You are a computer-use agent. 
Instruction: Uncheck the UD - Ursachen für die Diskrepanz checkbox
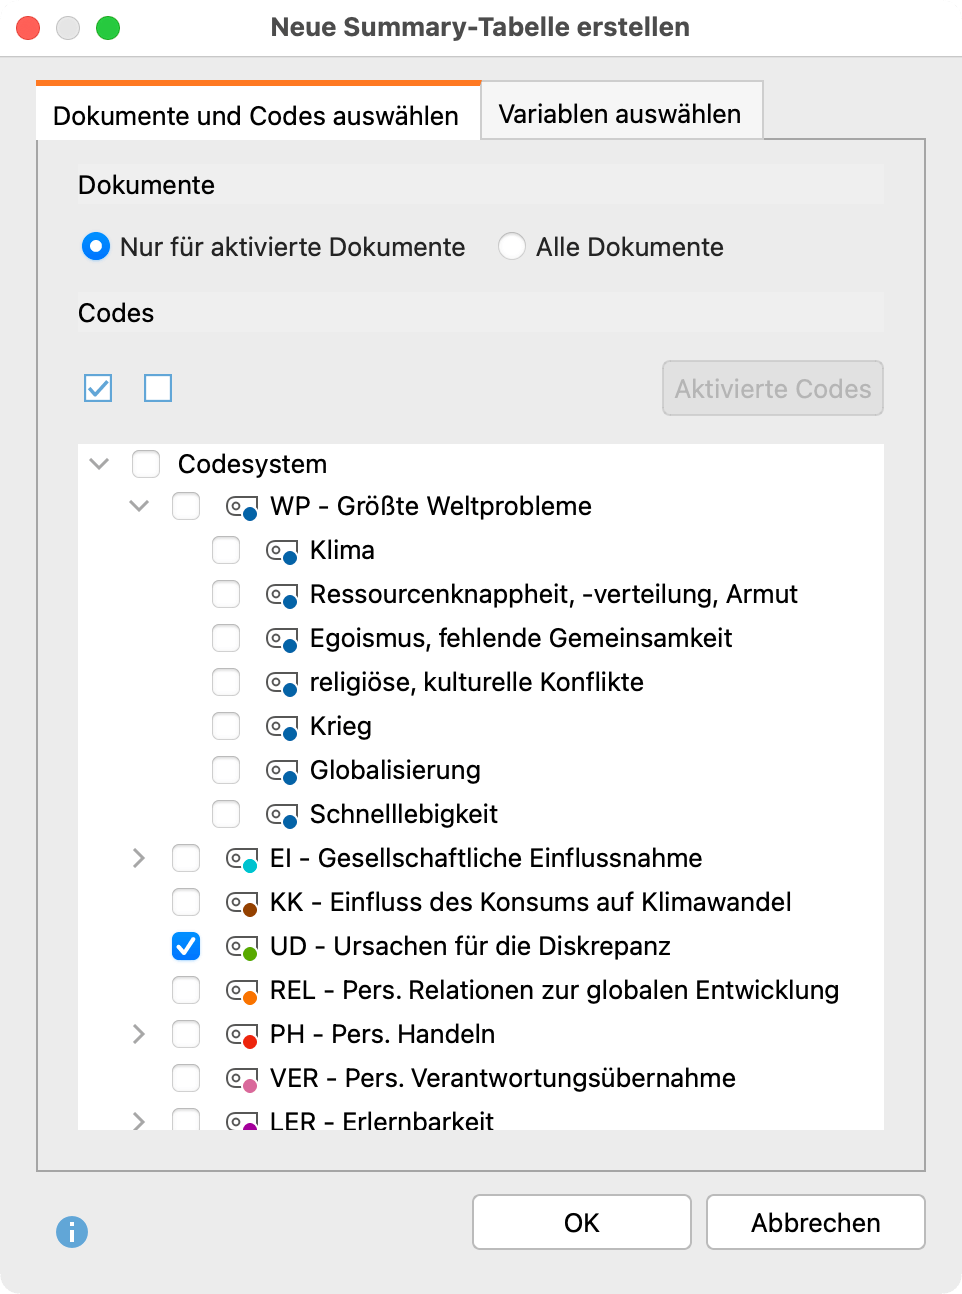point(186,946)
